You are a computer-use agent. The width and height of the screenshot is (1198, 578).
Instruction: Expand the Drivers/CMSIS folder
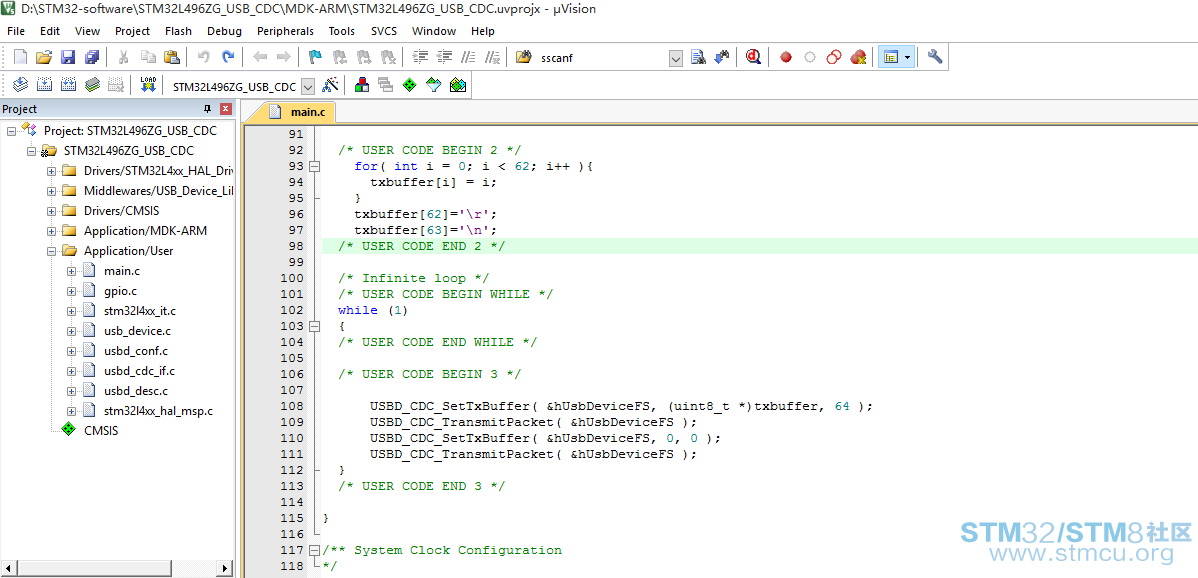(x=51, y=211)
